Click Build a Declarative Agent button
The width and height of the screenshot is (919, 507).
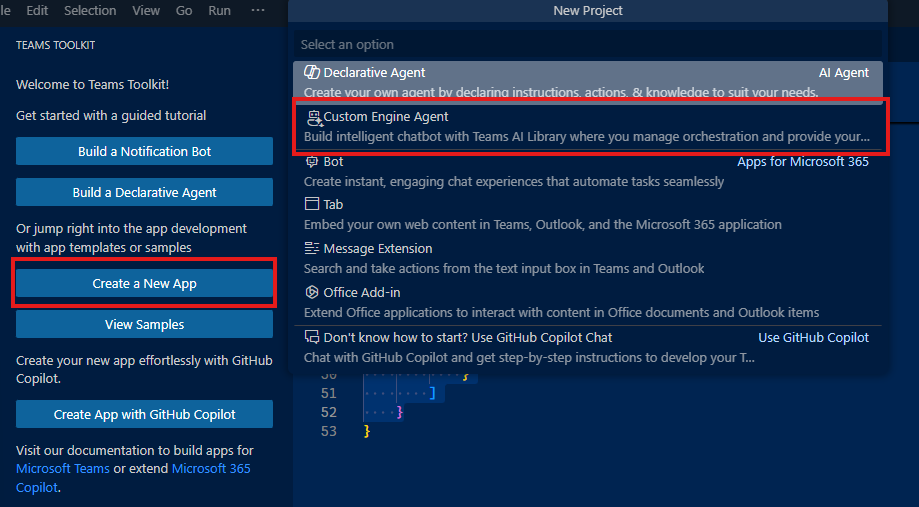tap(144, 192)
